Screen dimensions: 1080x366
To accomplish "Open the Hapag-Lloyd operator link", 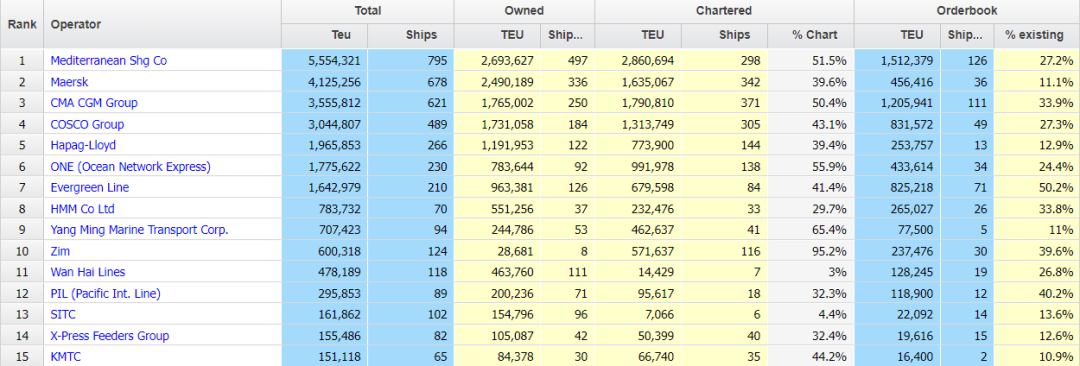I will click(83, 145).
